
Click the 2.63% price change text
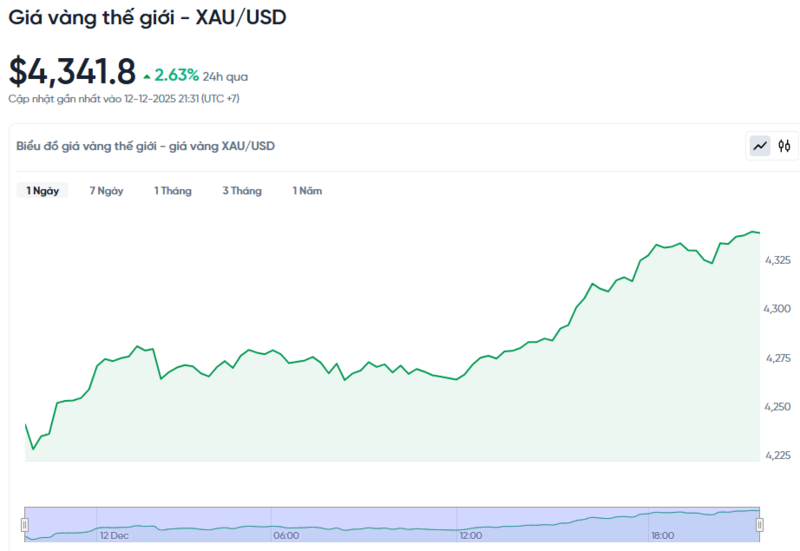[176, 76]
